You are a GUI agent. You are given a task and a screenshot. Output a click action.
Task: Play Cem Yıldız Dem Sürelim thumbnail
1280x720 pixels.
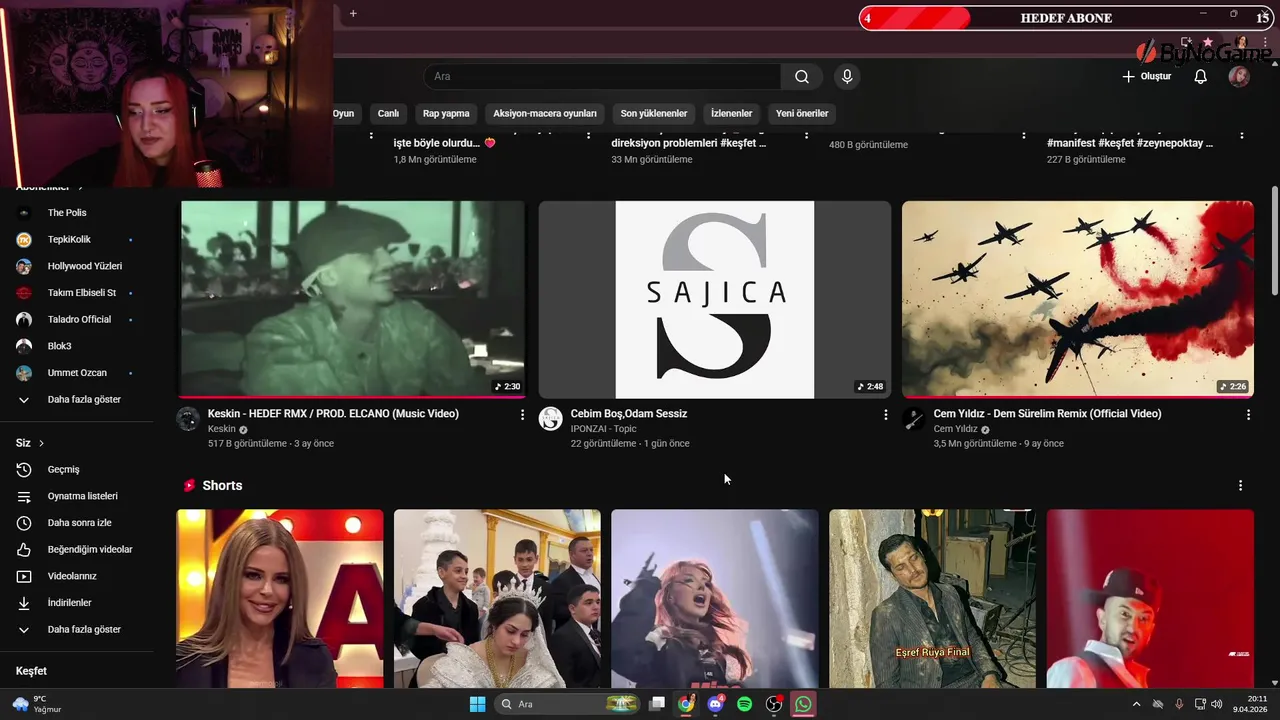[1077, 299]
